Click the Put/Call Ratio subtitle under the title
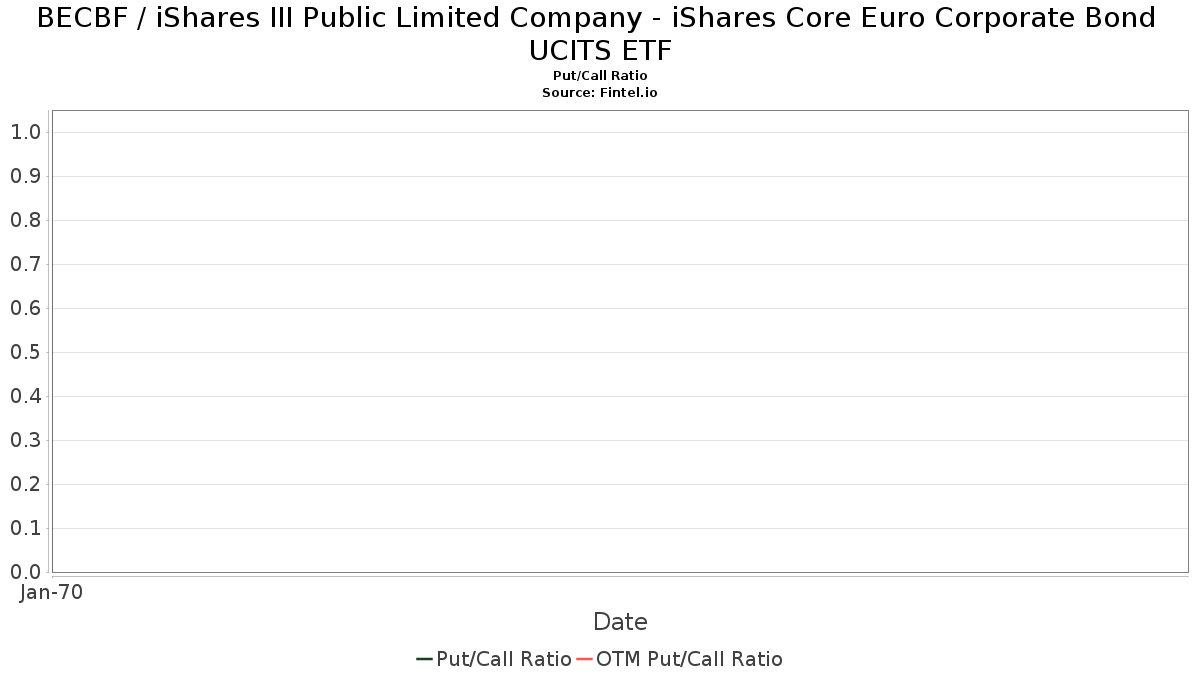The width and height of the screenshot is (1200, 675). [x=600, y=76]
